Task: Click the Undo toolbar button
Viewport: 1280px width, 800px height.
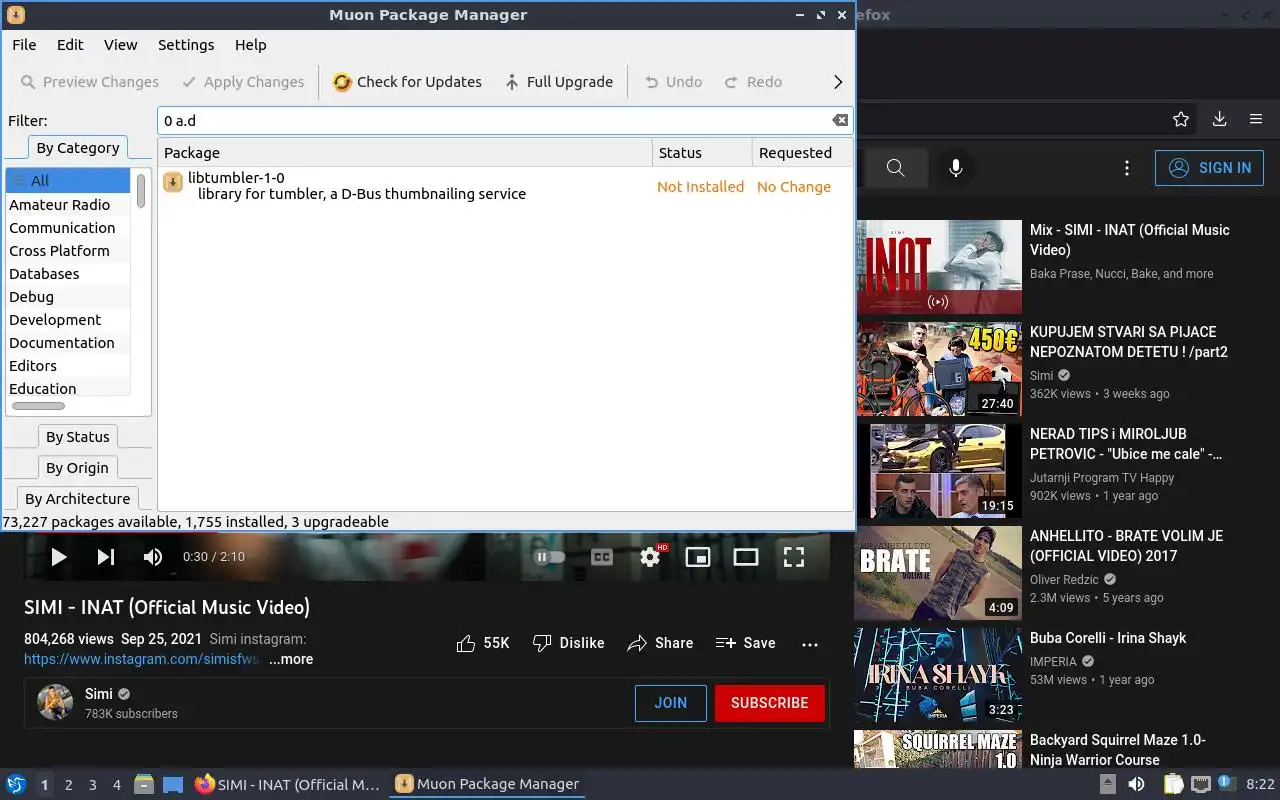Action: [673, 82]
